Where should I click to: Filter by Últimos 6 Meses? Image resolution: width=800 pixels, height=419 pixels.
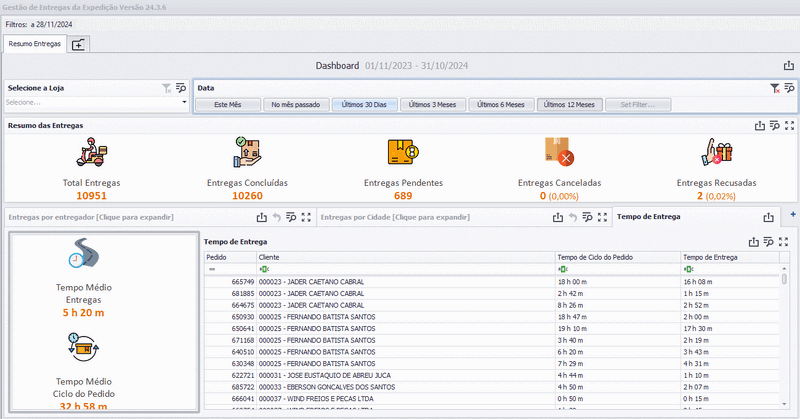tap(501, 105)
